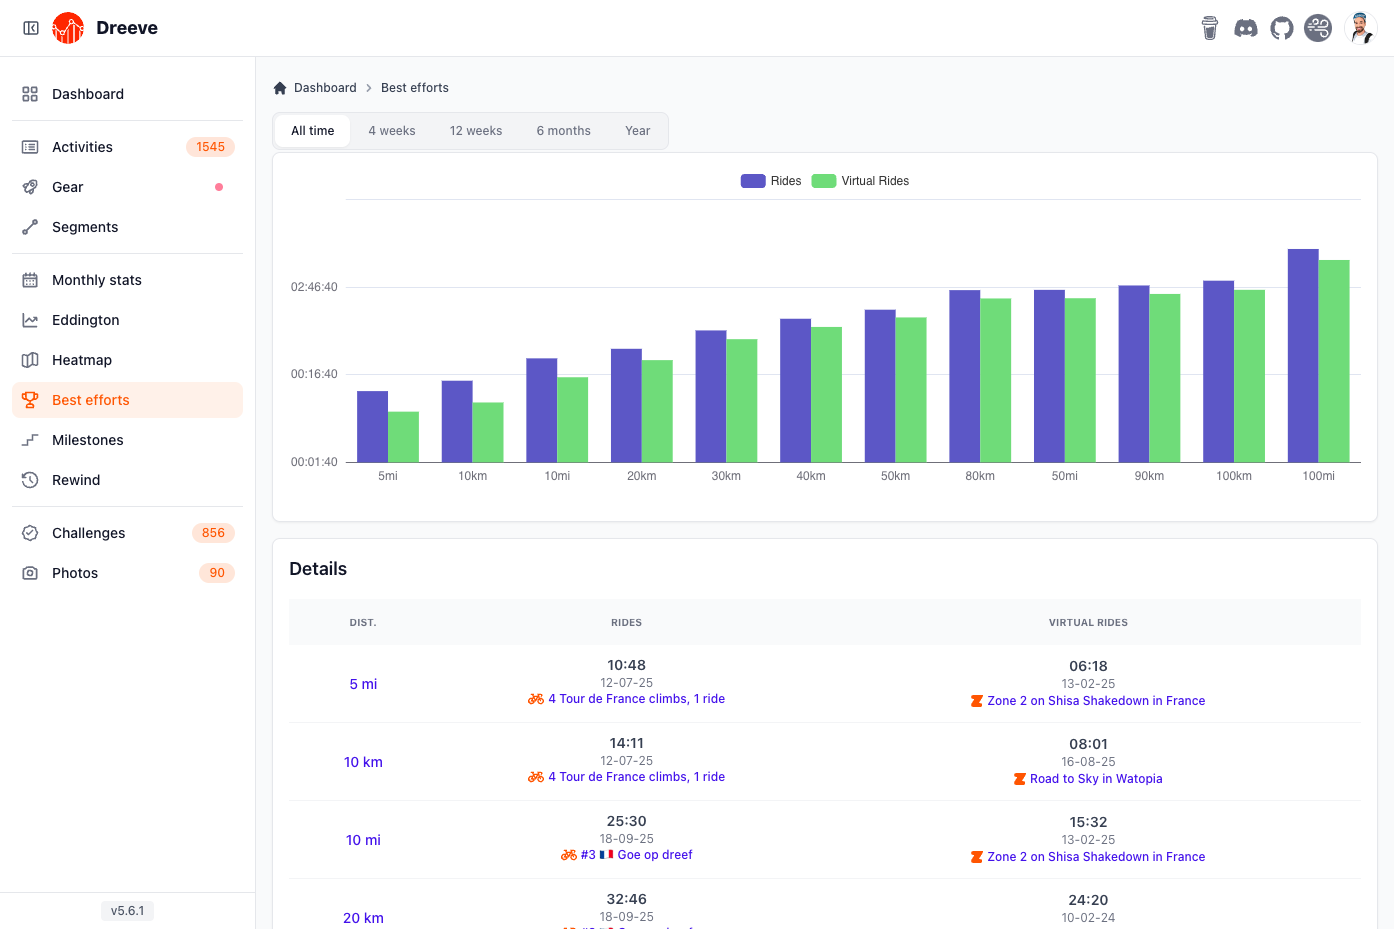Click the Best efforts trophy icon
This screenshot has height=929, width=1394.
(30, 400)
